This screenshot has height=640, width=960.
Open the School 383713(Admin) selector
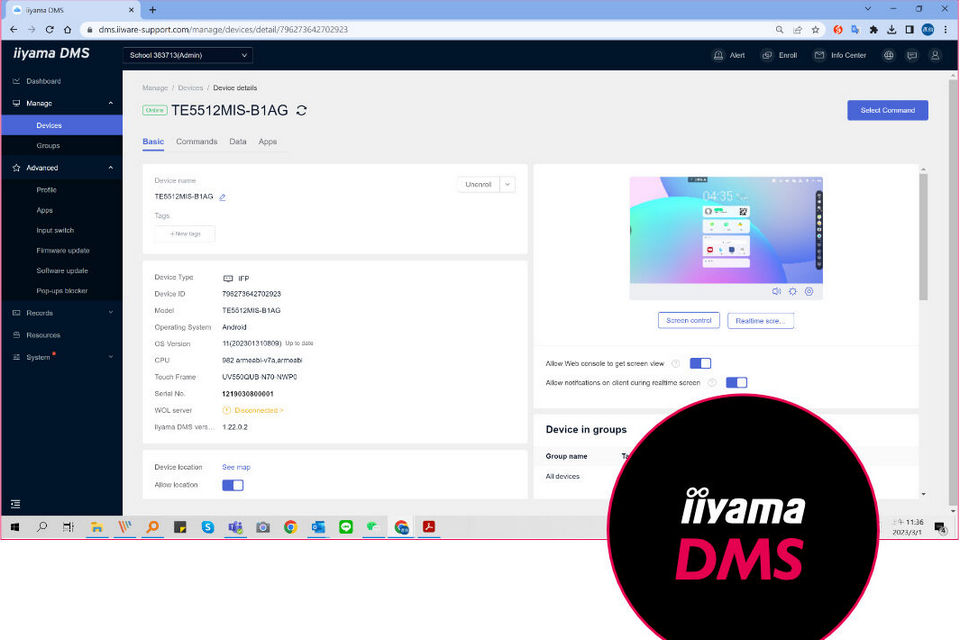(x=187, y=55)
